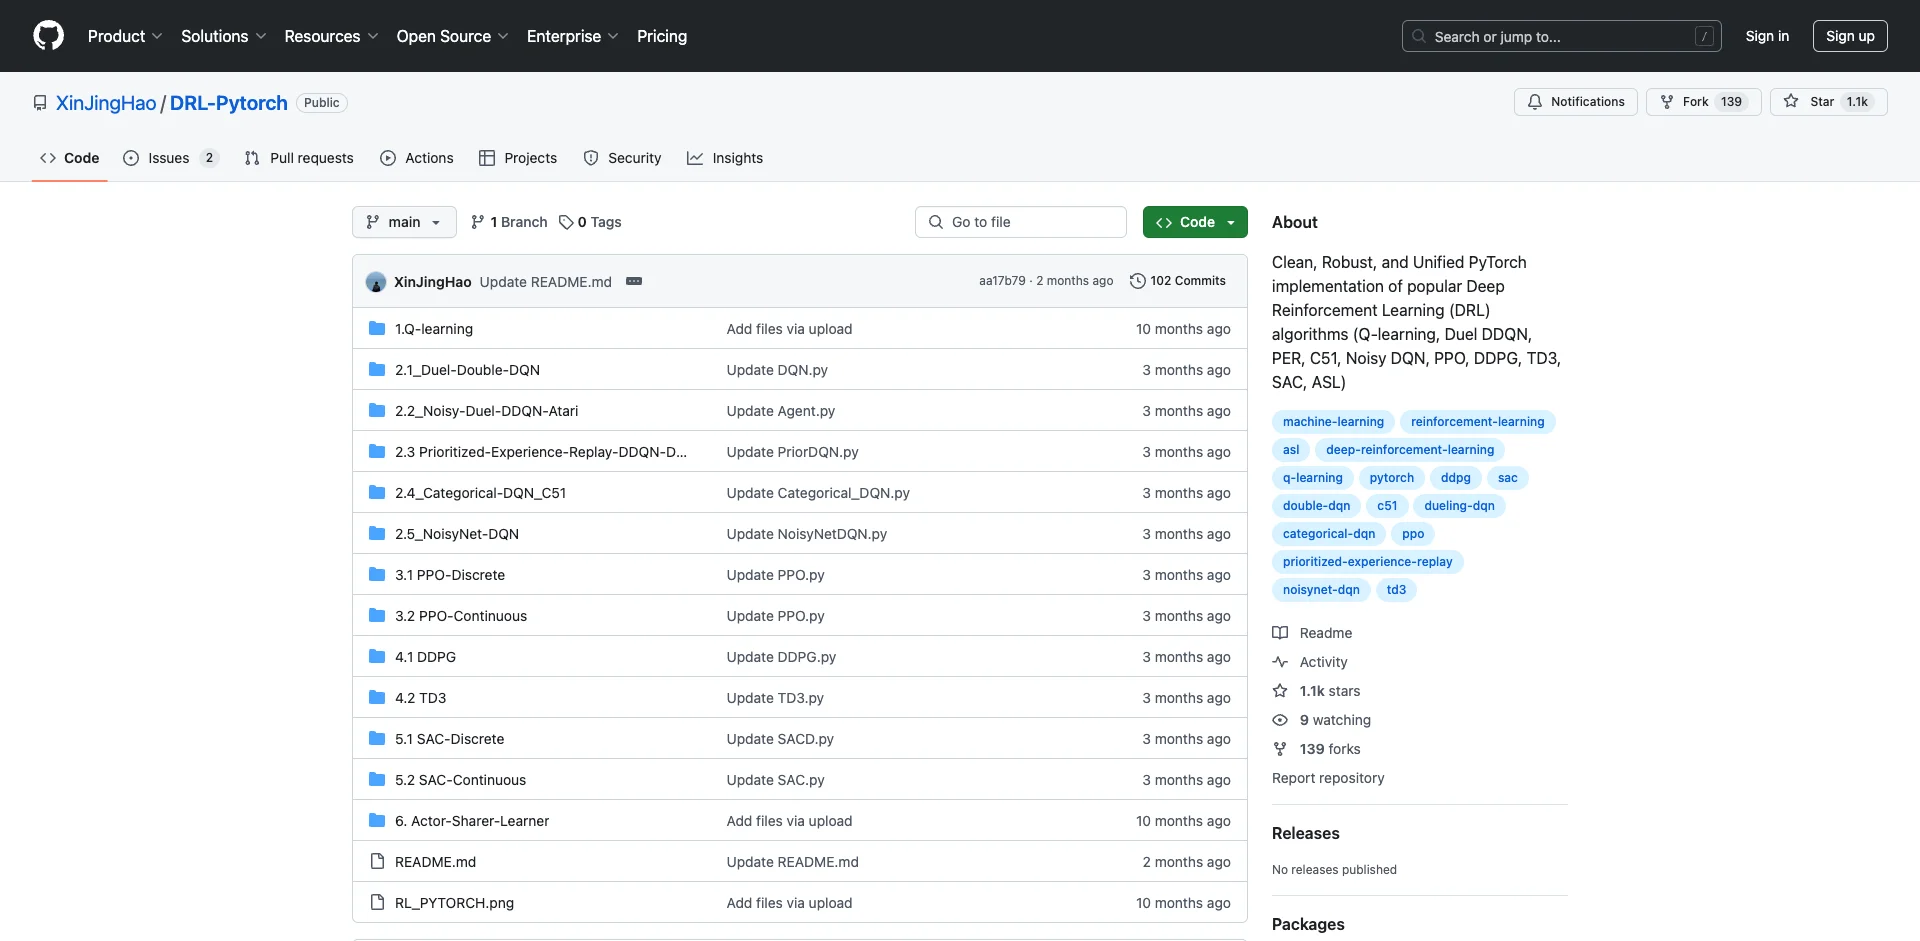
Task: Switch to the Code tab
Action: click(70, 158)
